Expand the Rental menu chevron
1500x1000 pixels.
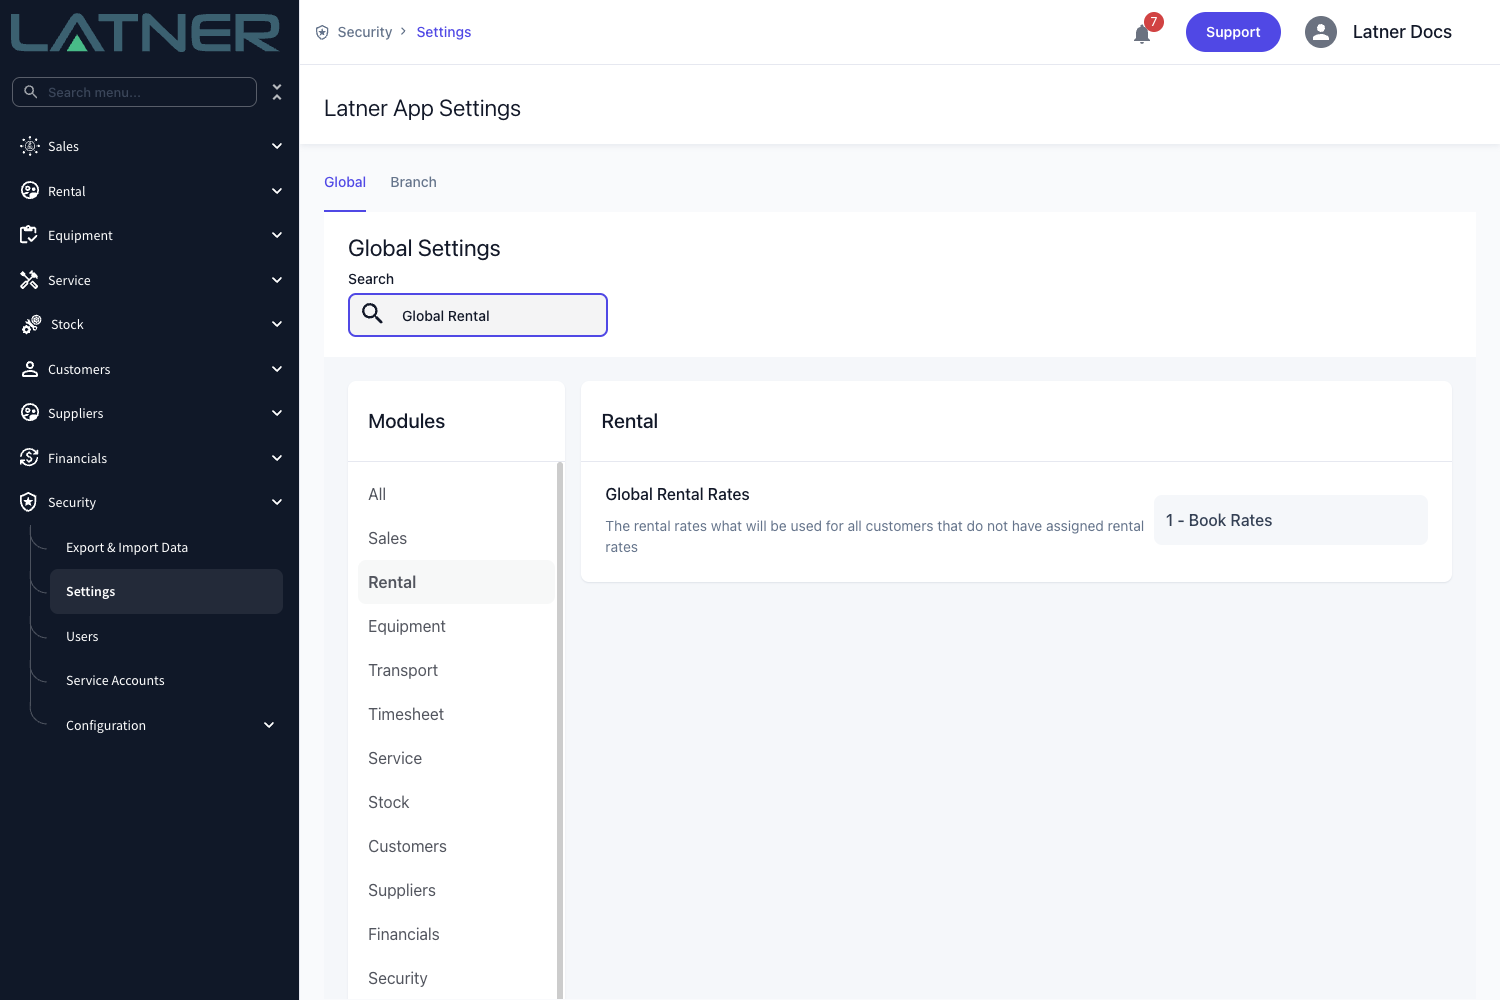(277, 191)
